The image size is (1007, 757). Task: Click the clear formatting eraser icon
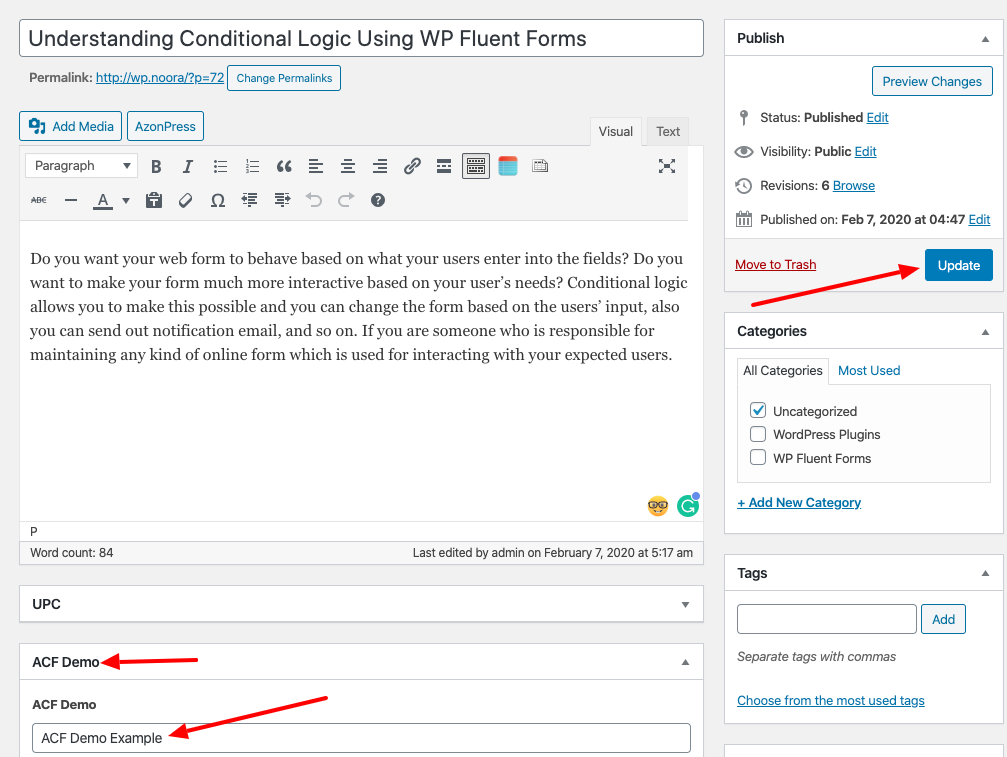point(185,200)
